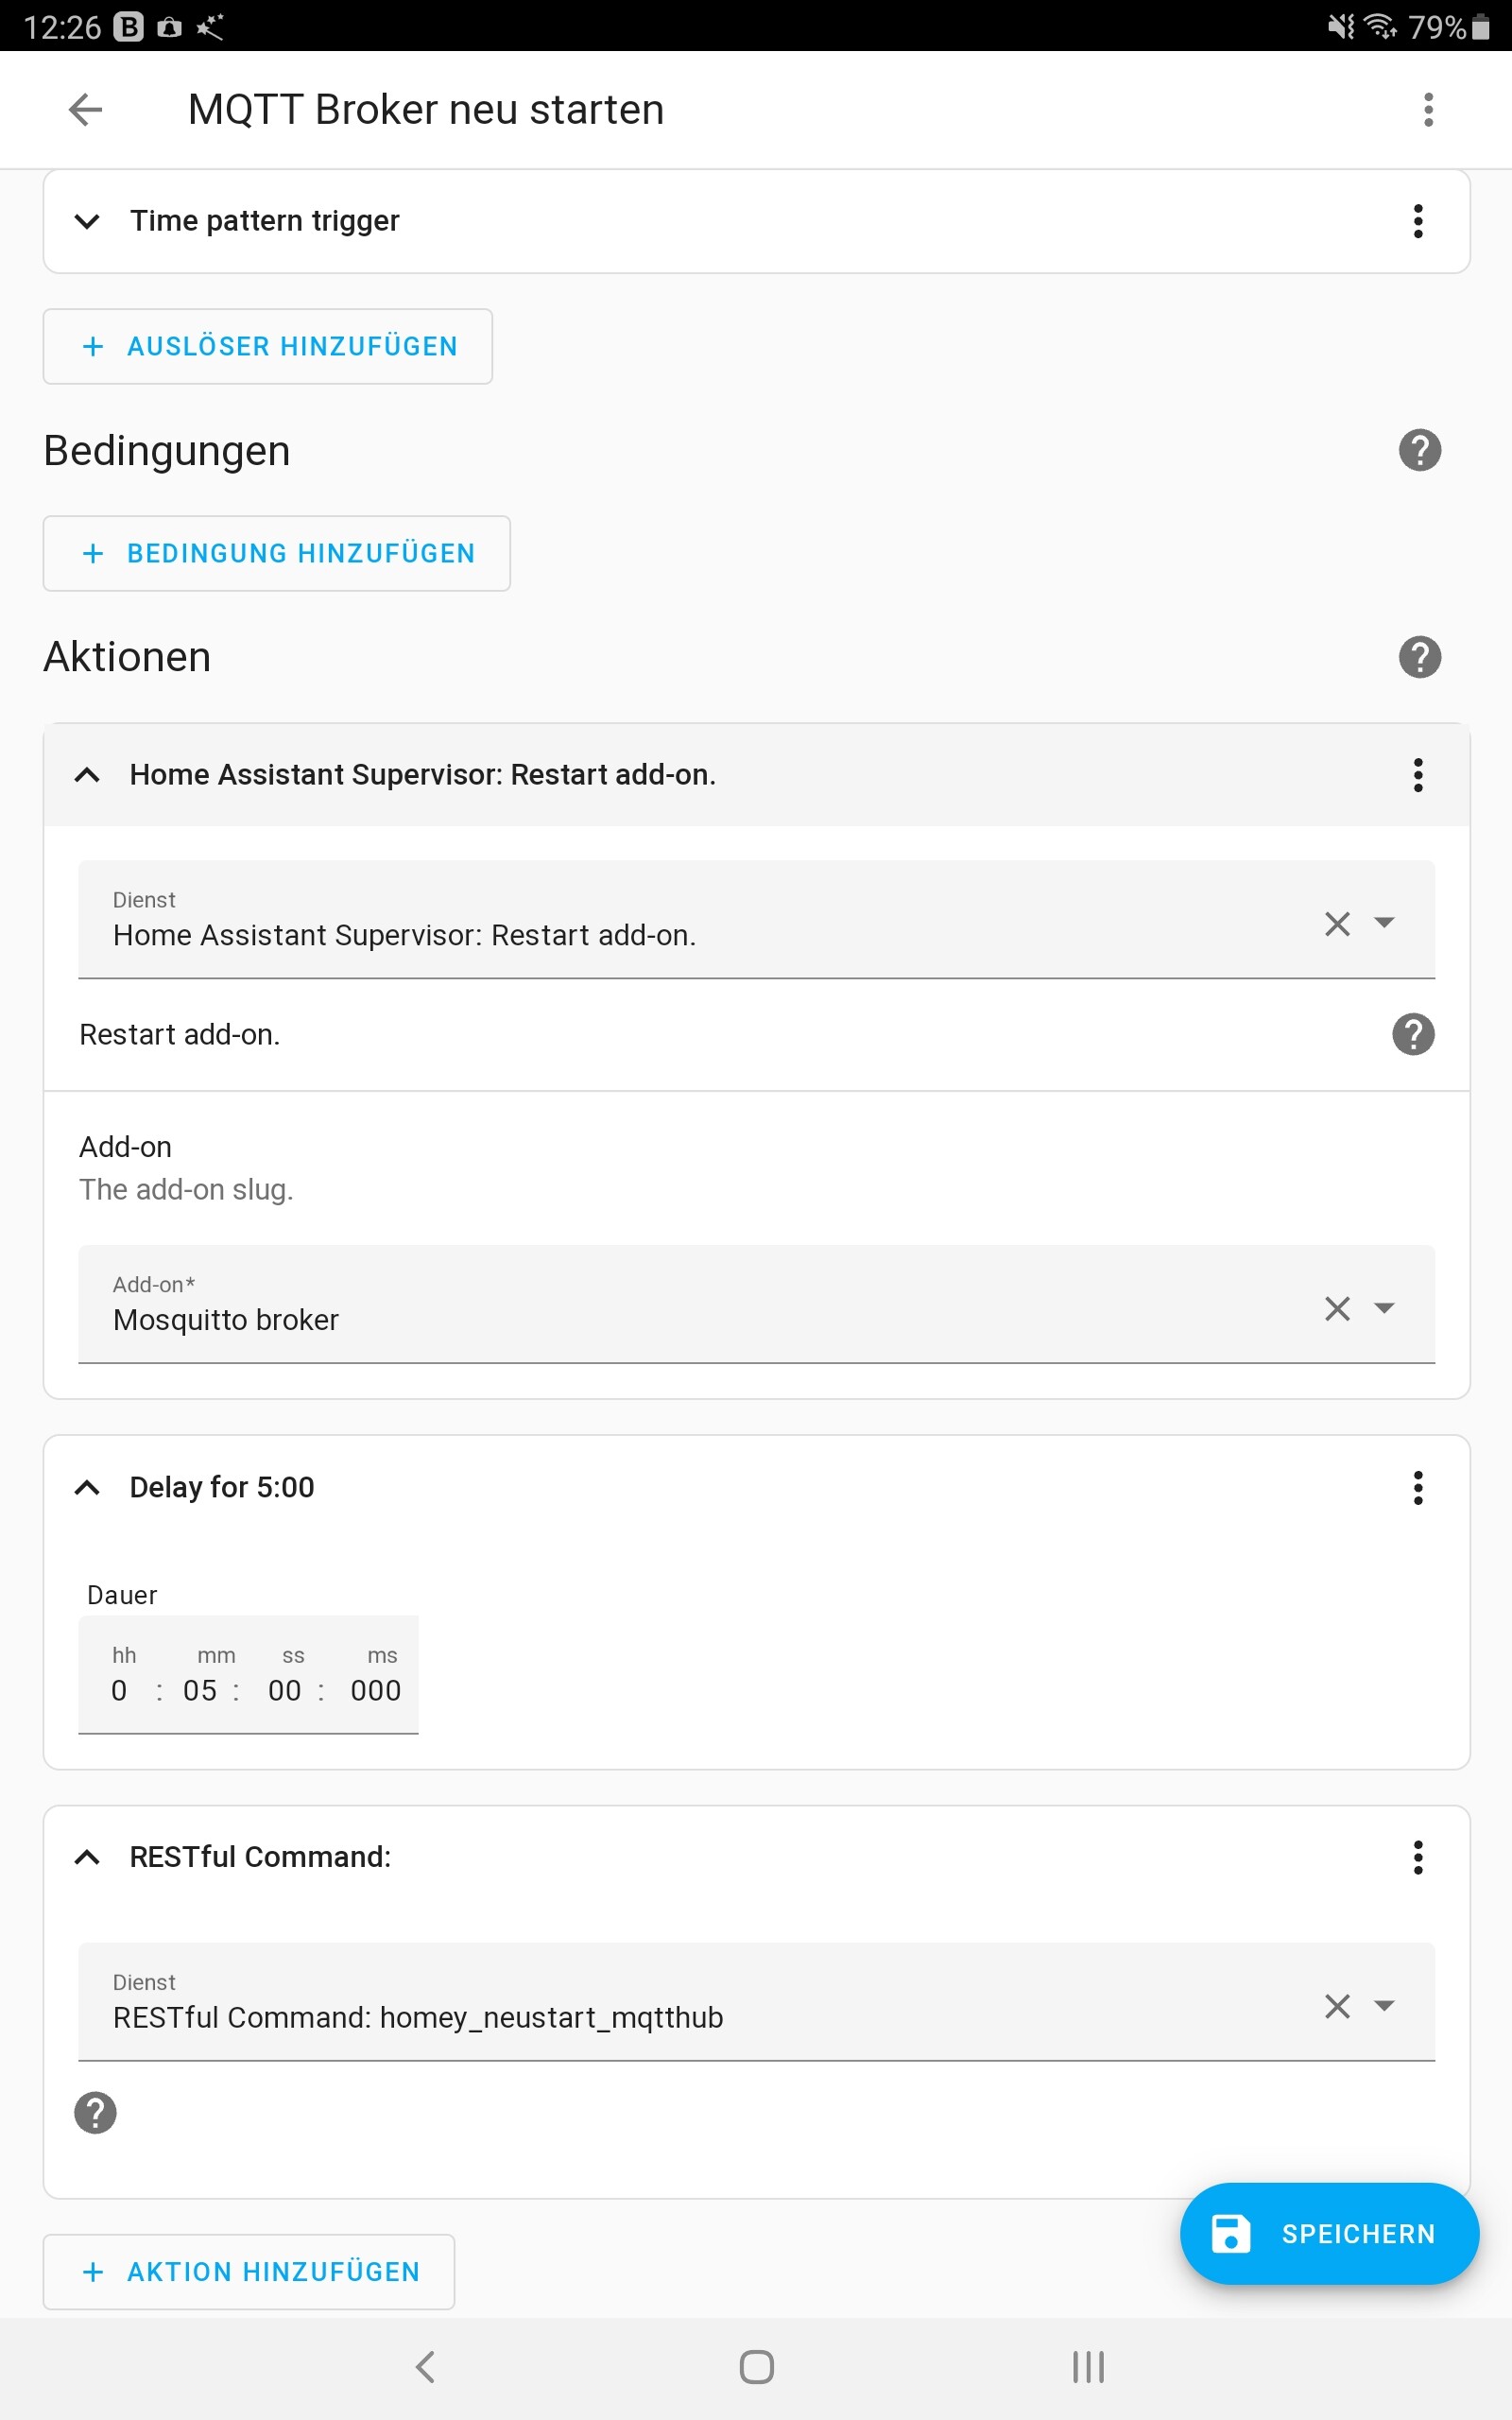1512x2420 pixels.
Task: Go back with the top-left arrow
Action: click(x=85, y=109)
